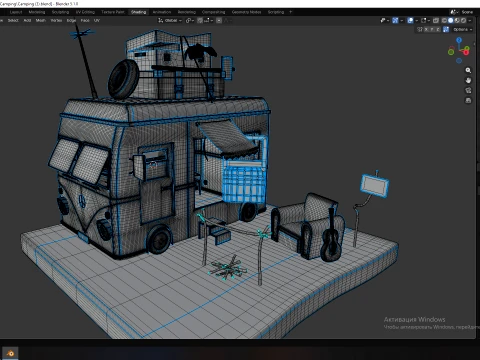Switch to wireframe viewport shading
Image resolution: width=480 pixels, height=360 pixels.
pyautogui.click(x=444, y=20)
